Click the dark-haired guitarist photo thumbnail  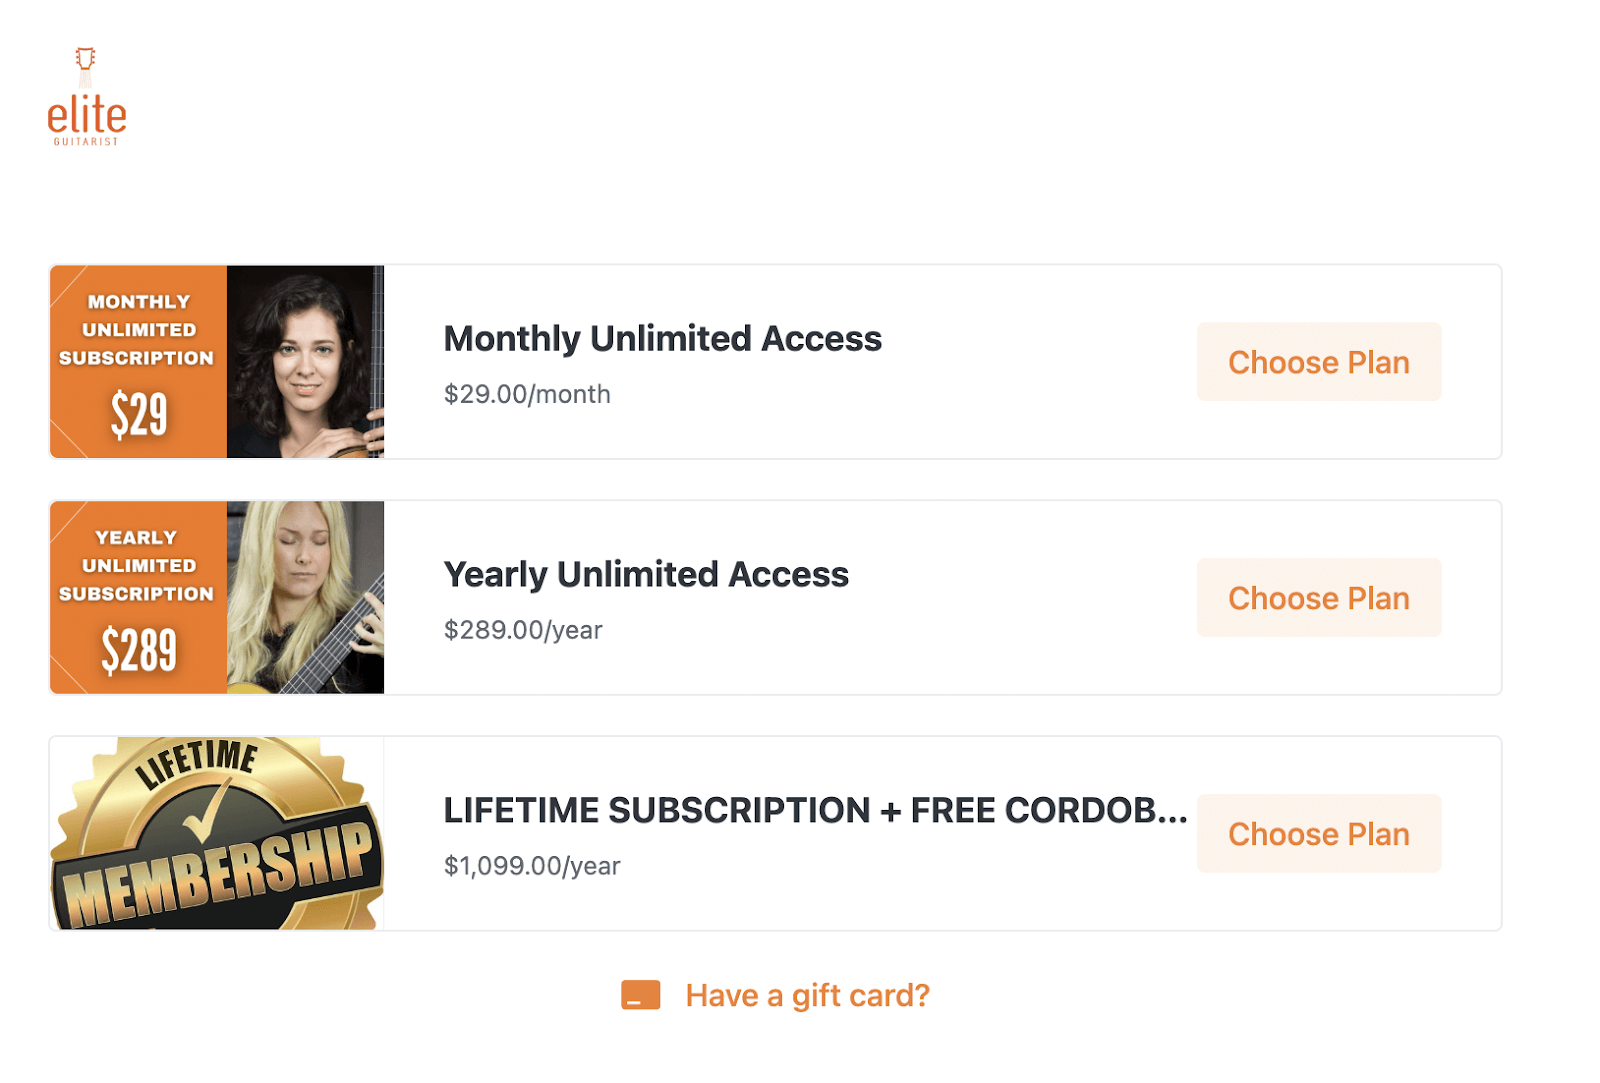[305, 362]
